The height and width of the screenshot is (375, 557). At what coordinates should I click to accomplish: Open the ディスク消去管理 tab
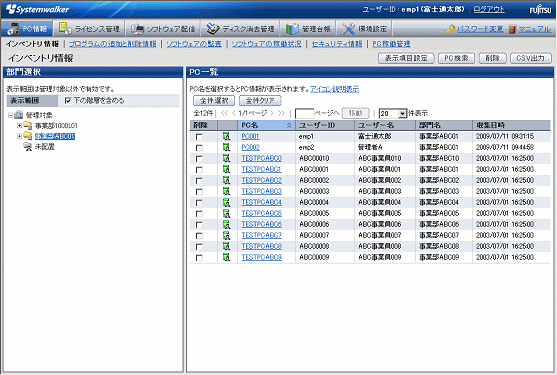pyautogui.click(x=240, y=29)
